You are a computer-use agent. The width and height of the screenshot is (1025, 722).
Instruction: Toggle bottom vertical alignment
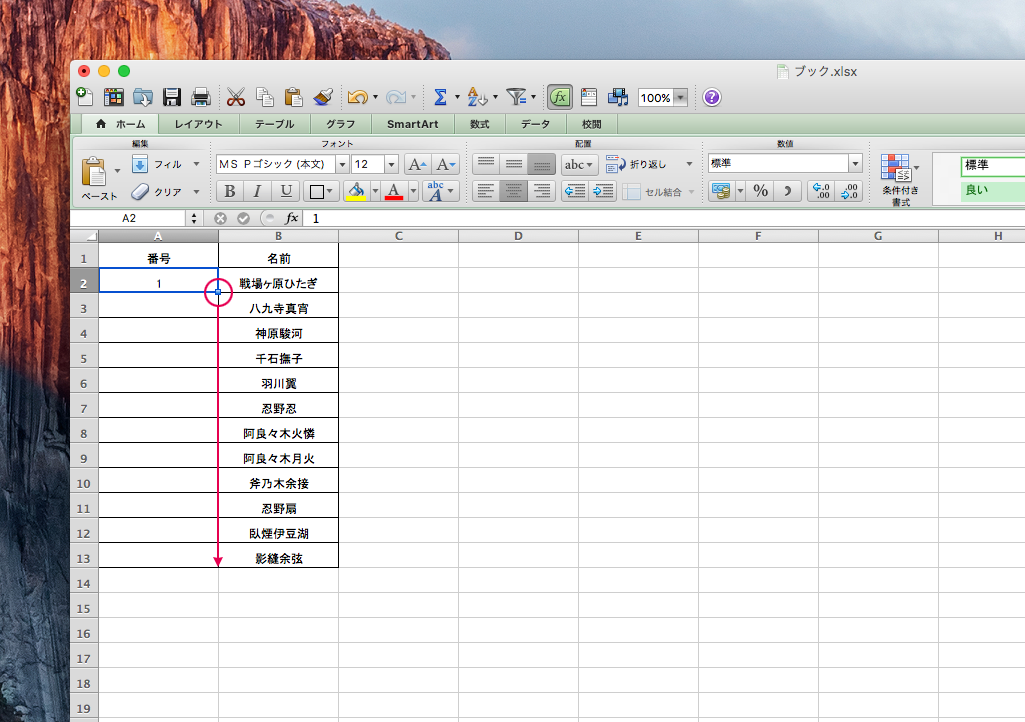point(541,163)
